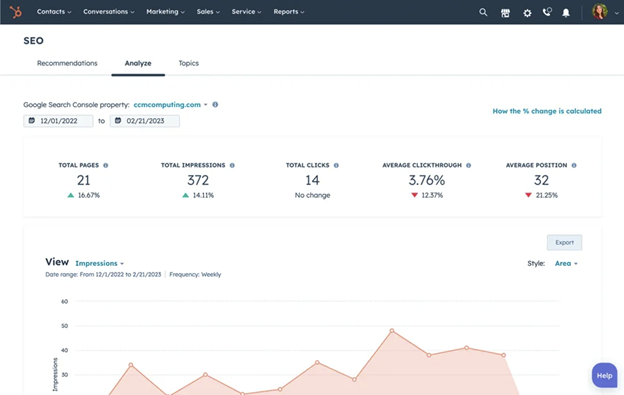624x395 pixels.
Task: Open the account dropdown chevron beside avatar
Action: pos(616,13)
